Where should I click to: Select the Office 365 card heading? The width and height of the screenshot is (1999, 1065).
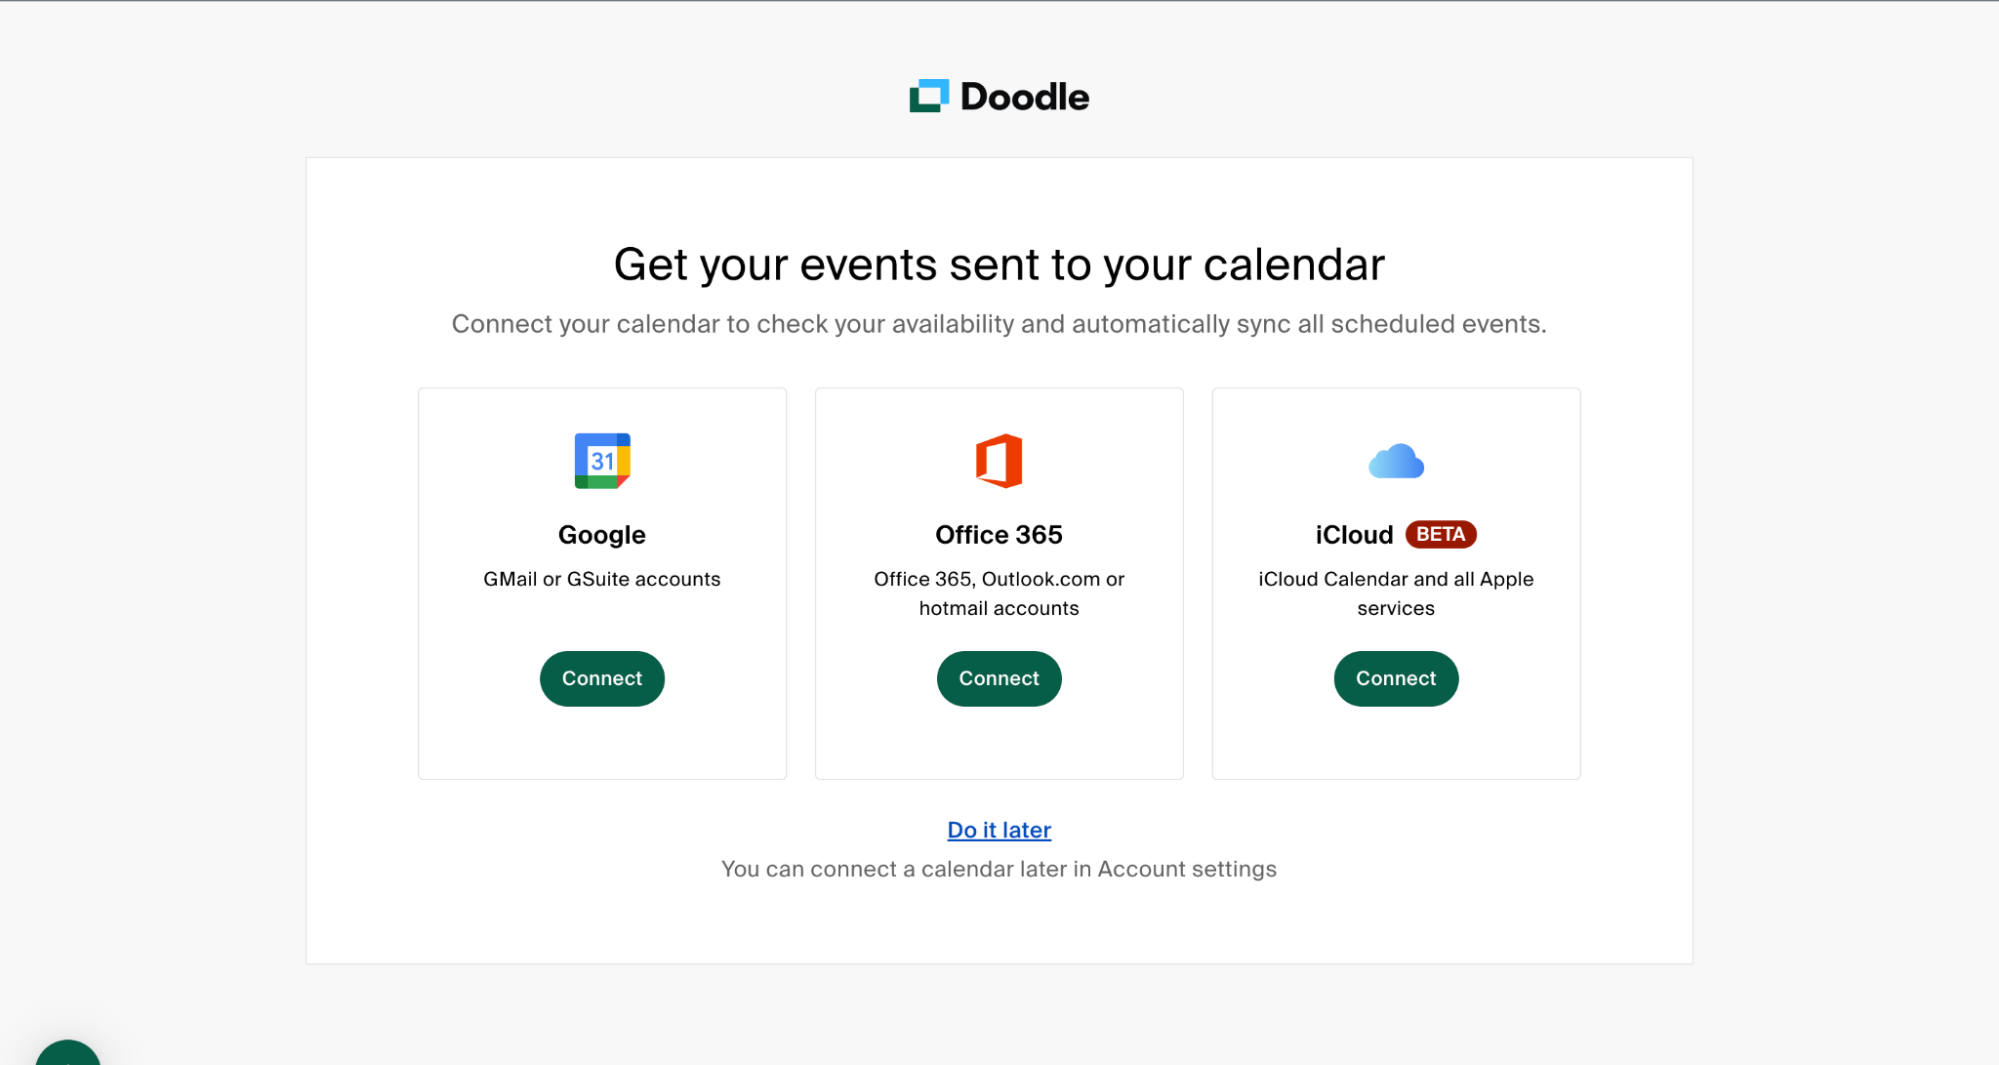(999, 535)
